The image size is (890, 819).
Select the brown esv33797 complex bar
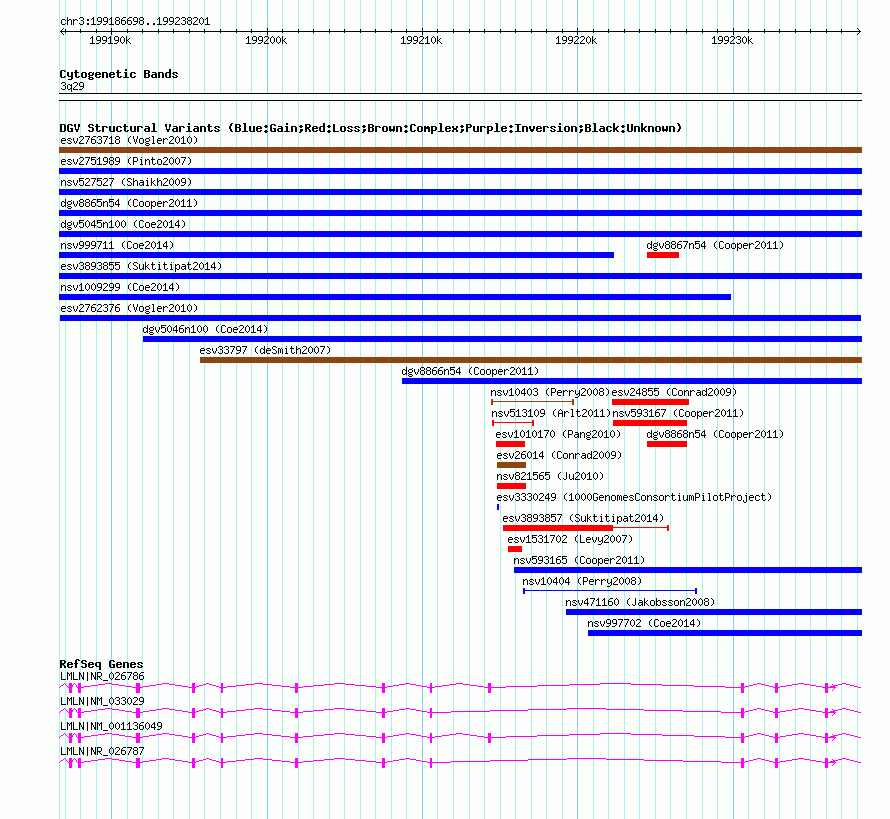pos(531,360)
